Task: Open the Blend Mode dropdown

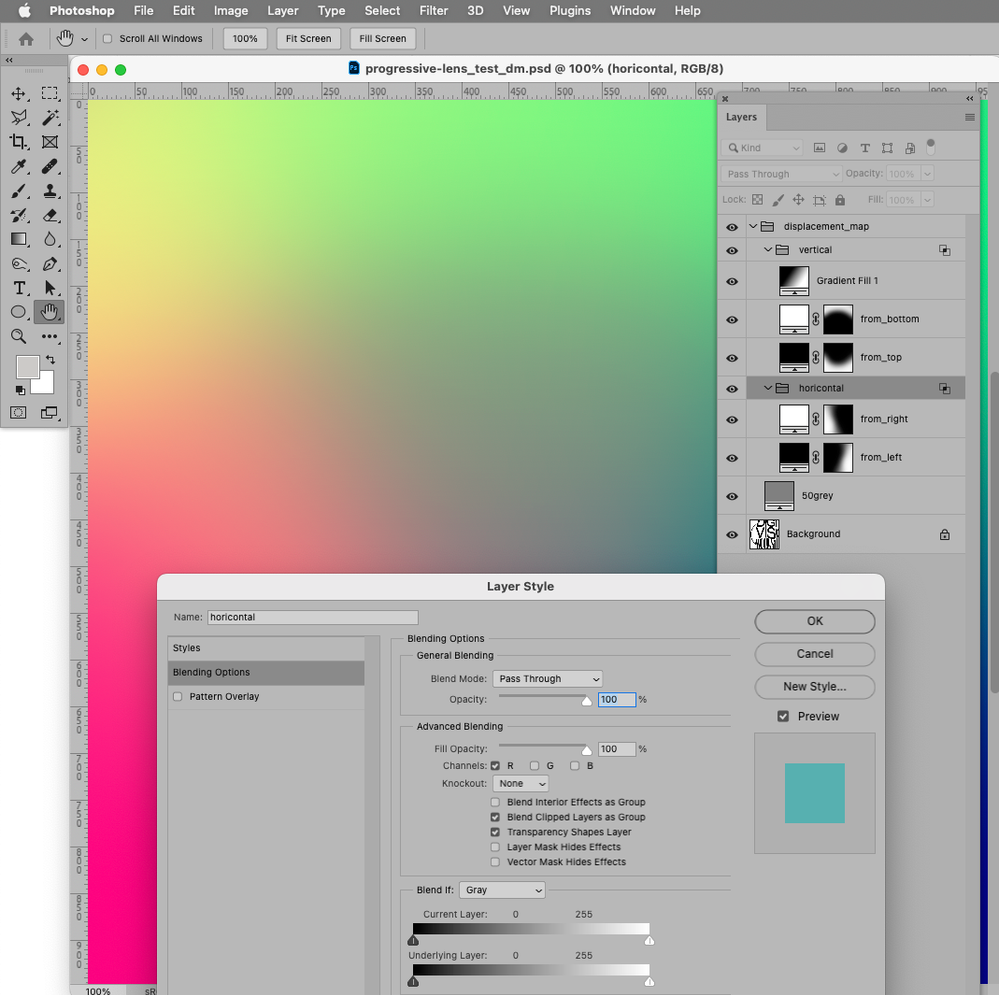Action: [547, 678]
